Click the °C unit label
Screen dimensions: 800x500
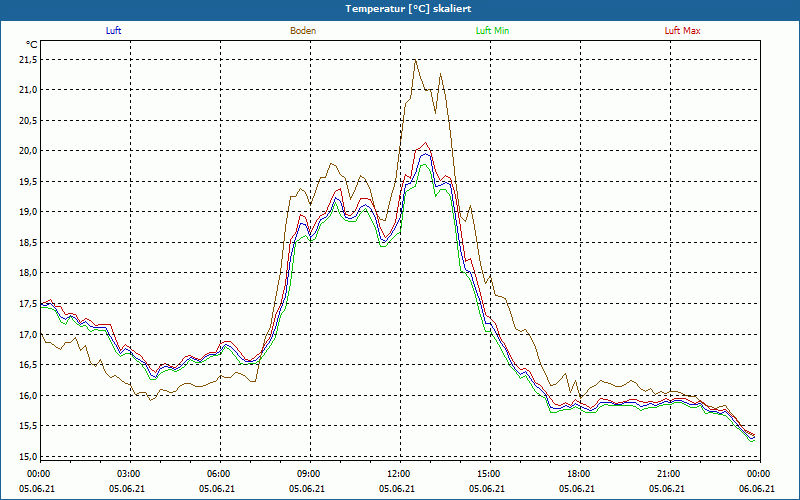pyautogui.click(x=32, y=45)
